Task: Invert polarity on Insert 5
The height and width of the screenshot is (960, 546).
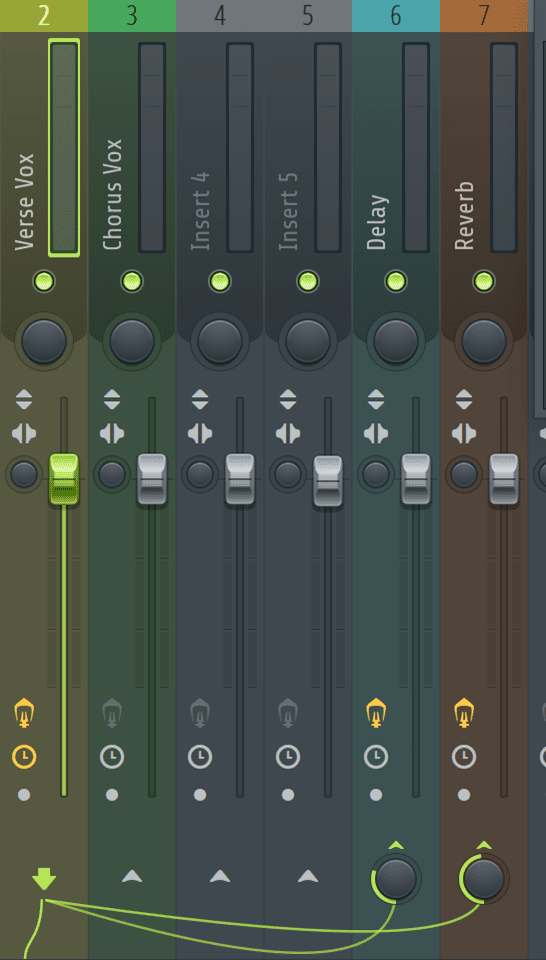Action: (x=288, y=400)
